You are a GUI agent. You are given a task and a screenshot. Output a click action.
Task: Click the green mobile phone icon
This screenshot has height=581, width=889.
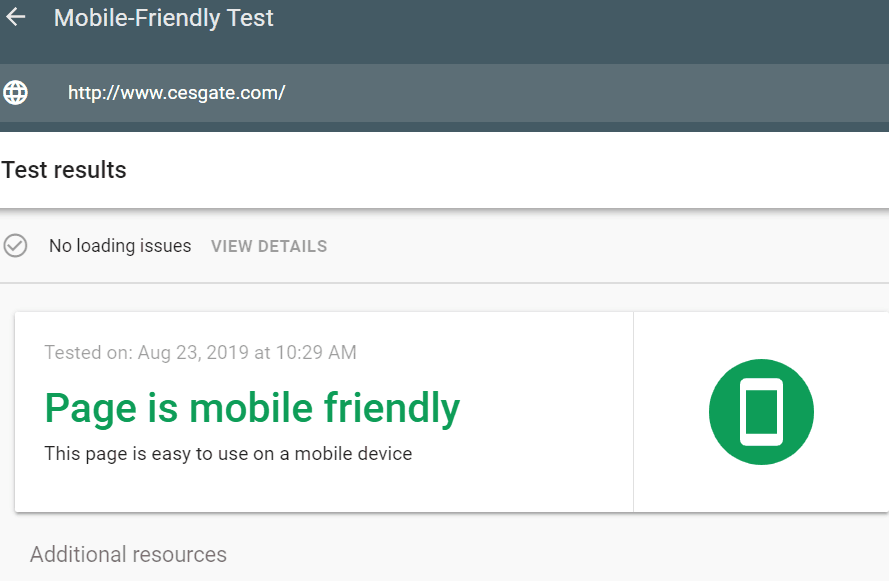[x=761, y=412]
